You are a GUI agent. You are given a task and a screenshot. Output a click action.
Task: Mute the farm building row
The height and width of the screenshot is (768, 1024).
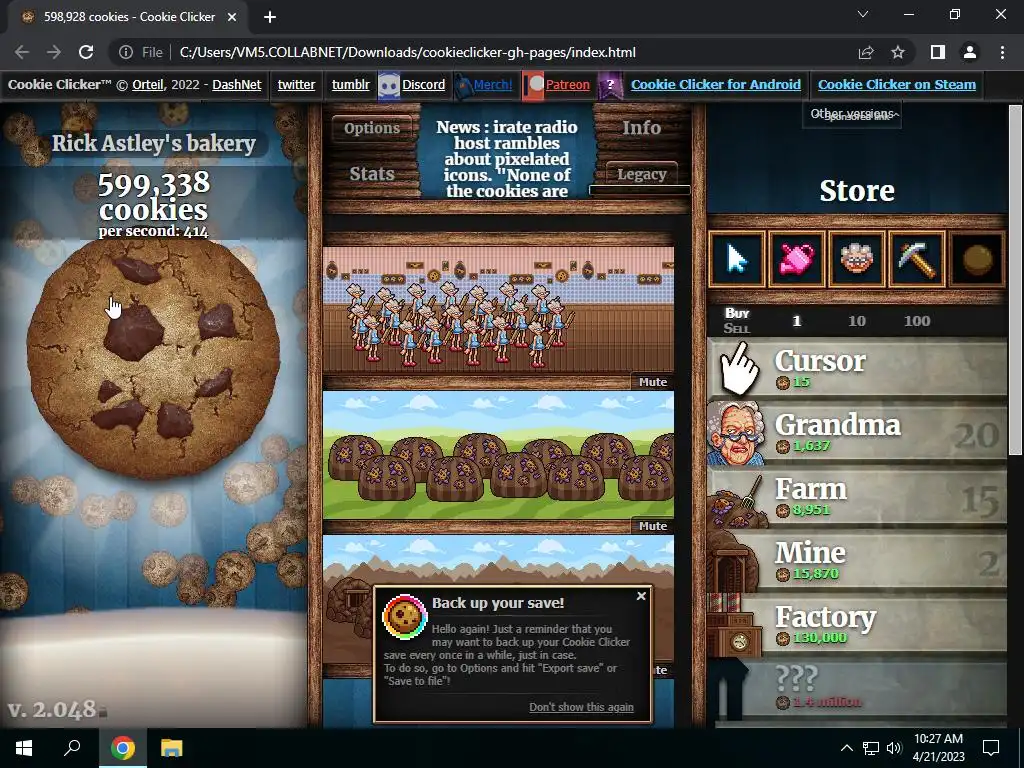[652, 526]
